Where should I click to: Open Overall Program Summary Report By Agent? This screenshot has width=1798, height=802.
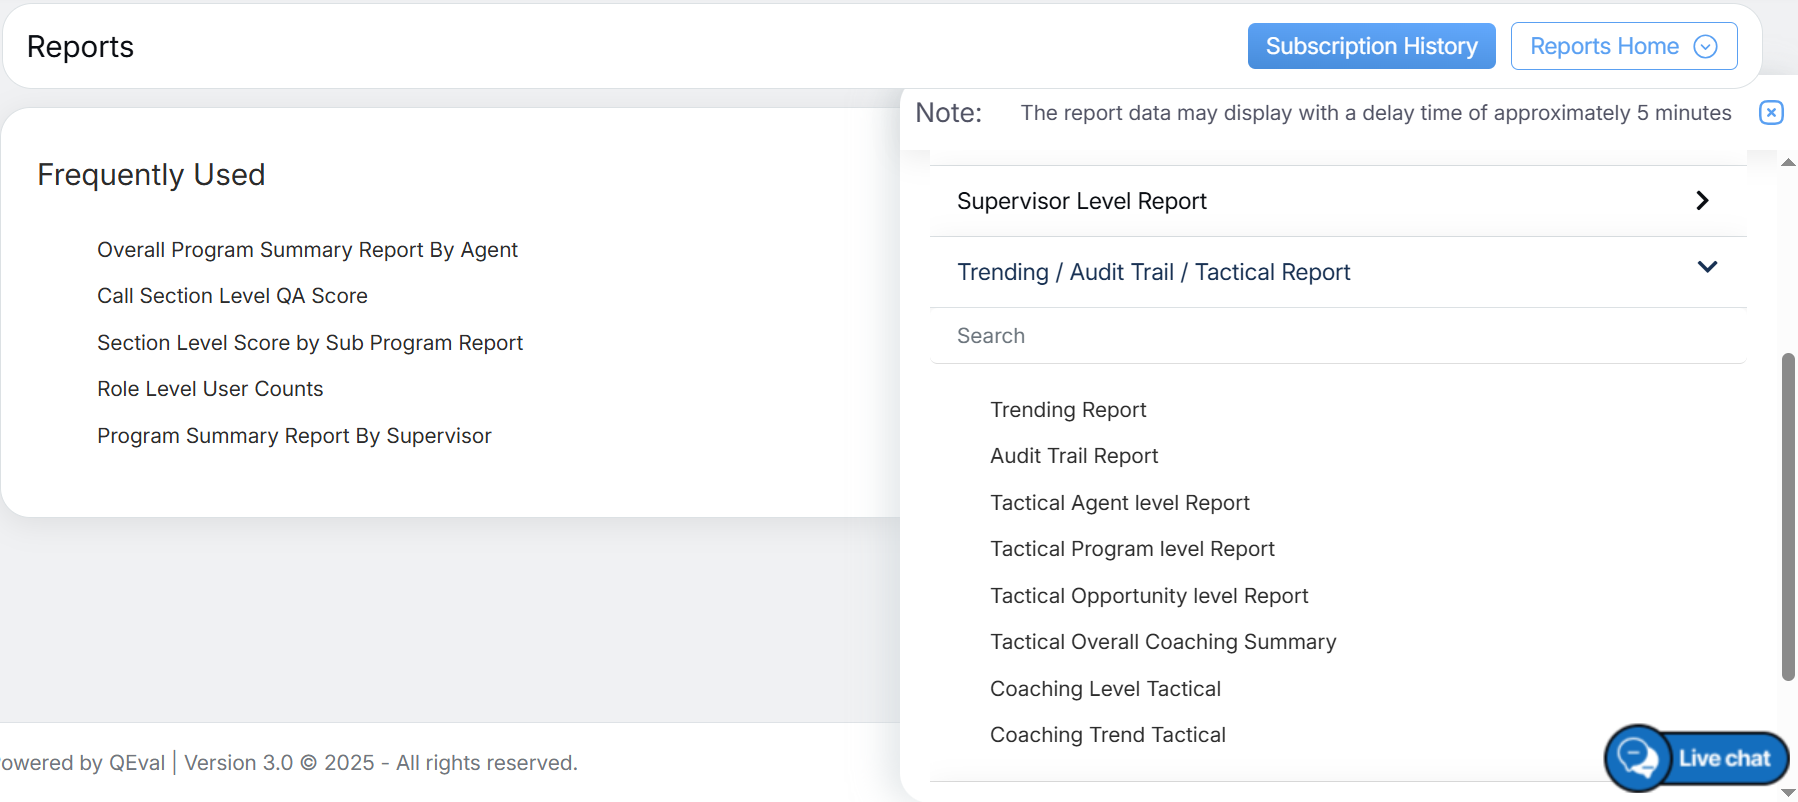(x=307, y=250)
